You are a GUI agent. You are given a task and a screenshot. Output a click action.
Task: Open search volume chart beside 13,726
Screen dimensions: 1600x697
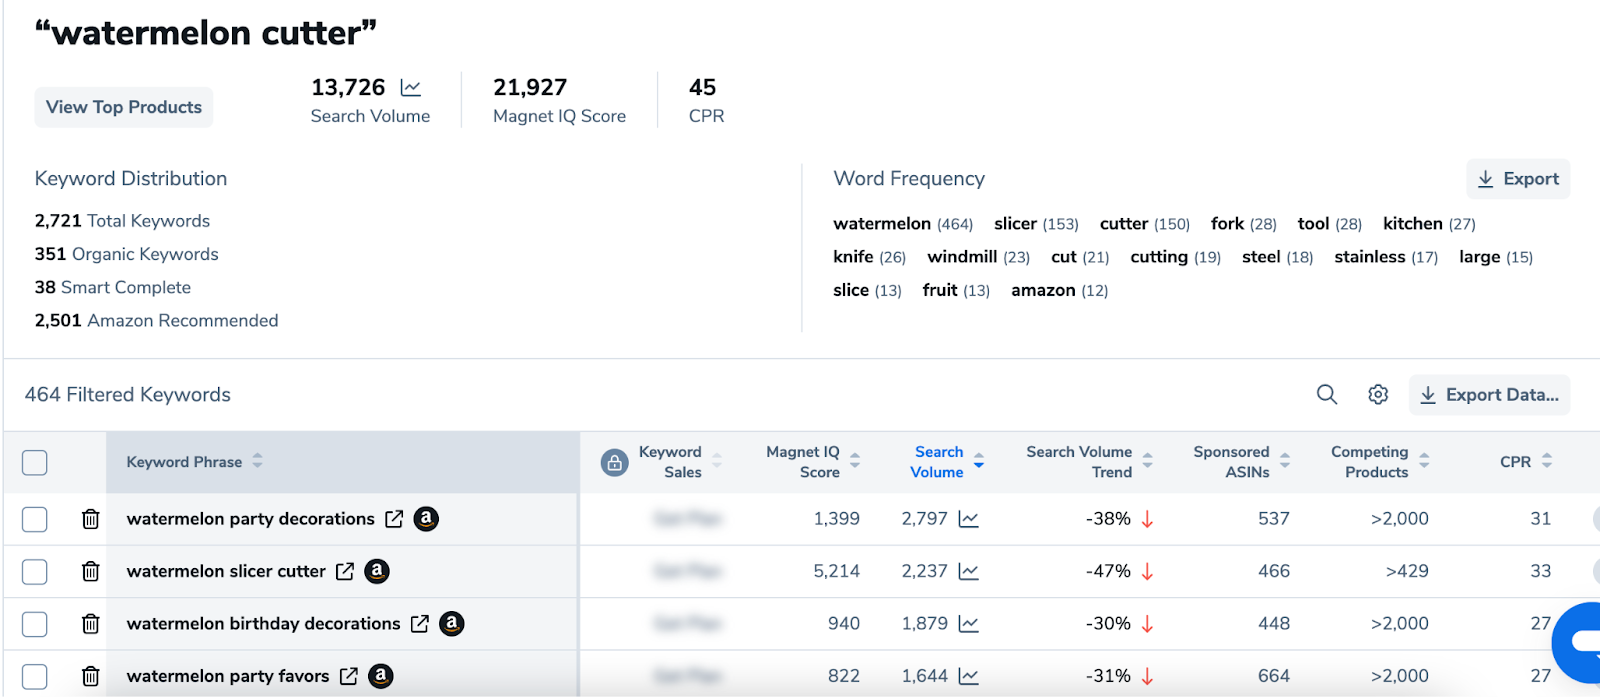(410, 88)
